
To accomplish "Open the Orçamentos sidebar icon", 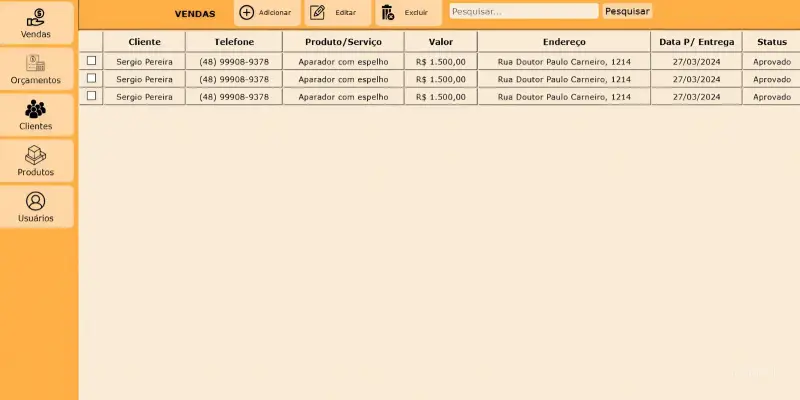I will click(36, 63).
